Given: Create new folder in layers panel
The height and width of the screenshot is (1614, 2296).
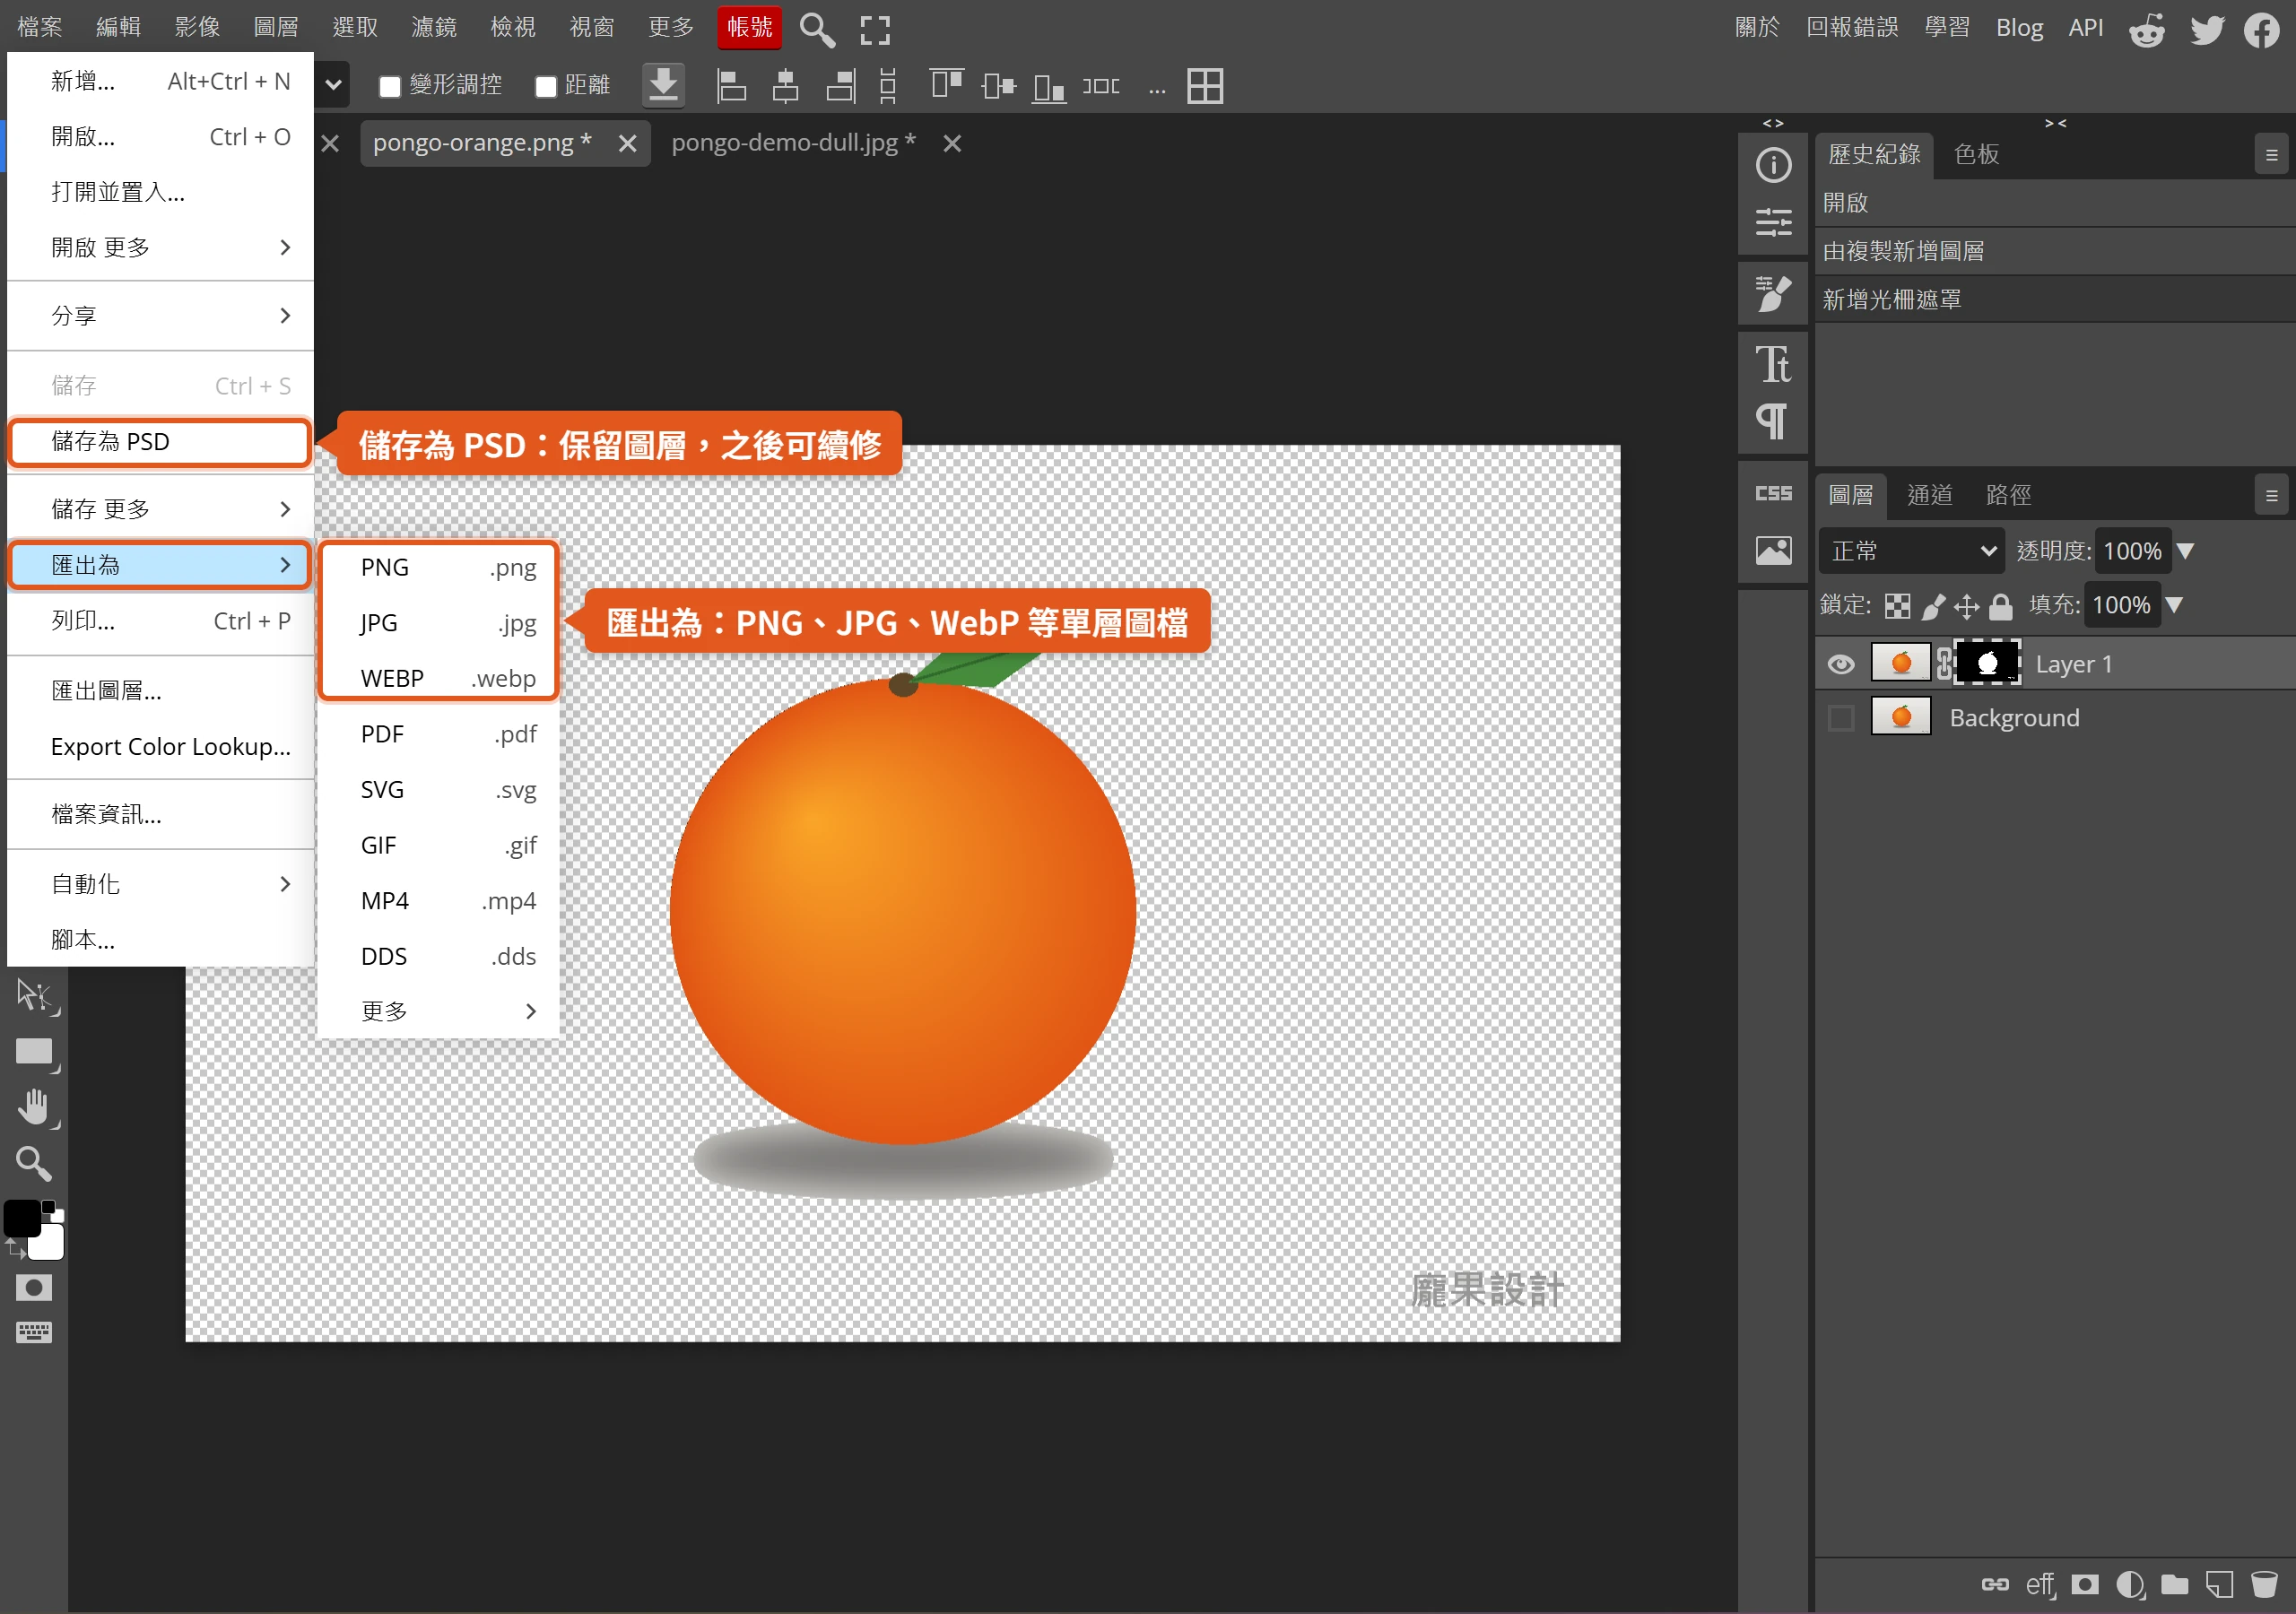Looking at the screenshot, I should pos(2174,1585).
